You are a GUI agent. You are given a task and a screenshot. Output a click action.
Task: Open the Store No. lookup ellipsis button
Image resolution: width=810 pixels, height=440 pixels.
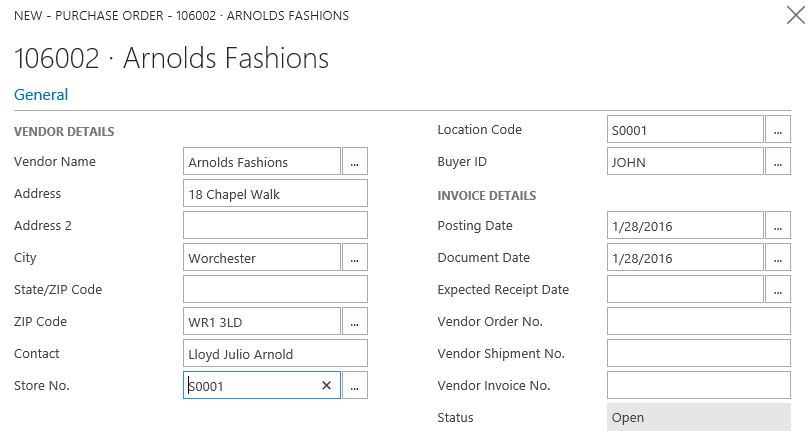coord(355,385)
